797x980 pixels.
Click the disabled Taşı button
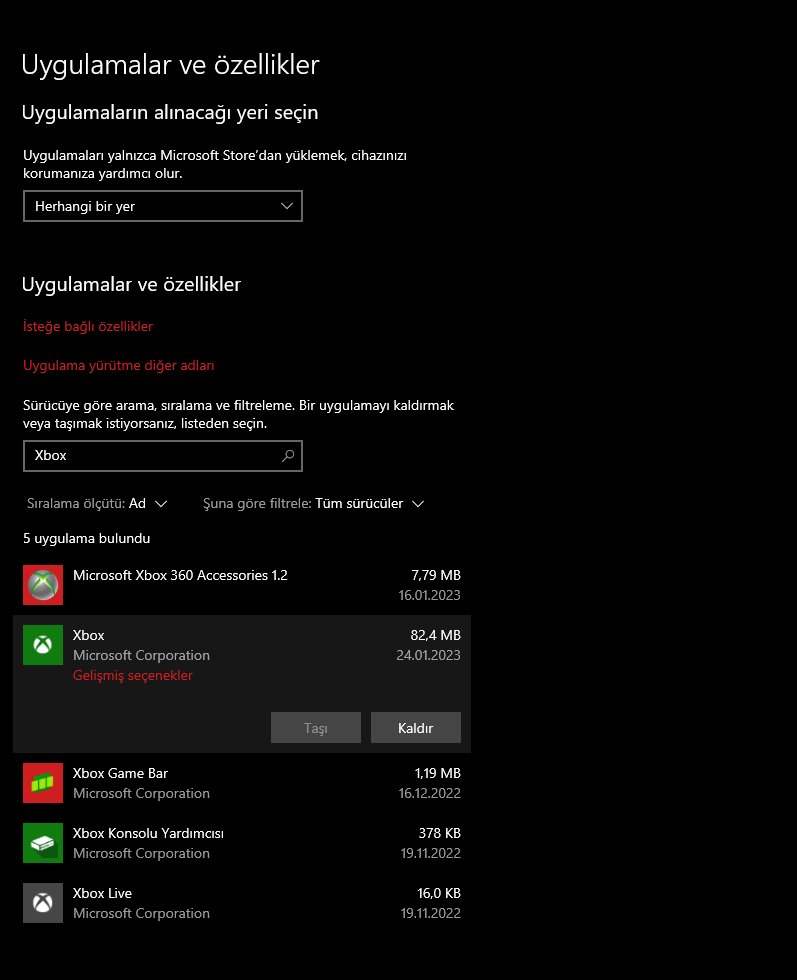[x=316, y=728]
